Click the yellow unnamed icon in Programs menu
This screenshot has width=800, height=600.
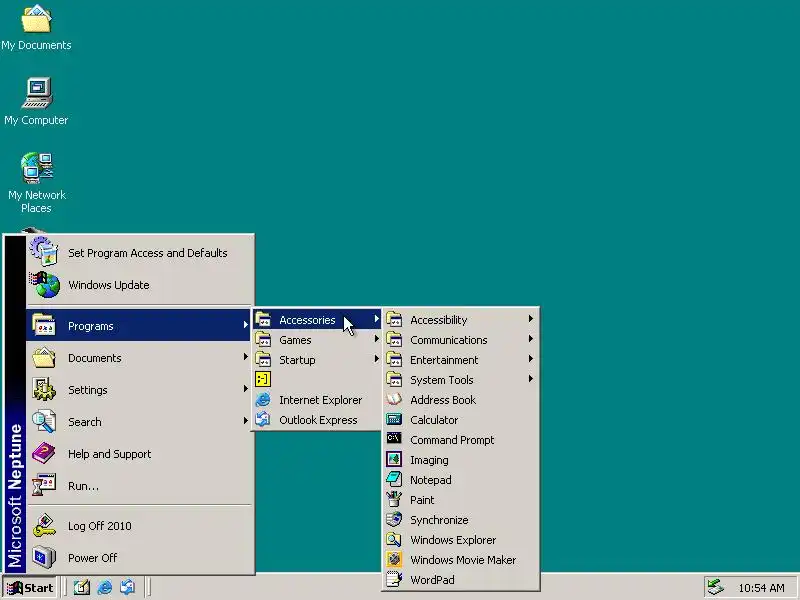coord(263,379)
